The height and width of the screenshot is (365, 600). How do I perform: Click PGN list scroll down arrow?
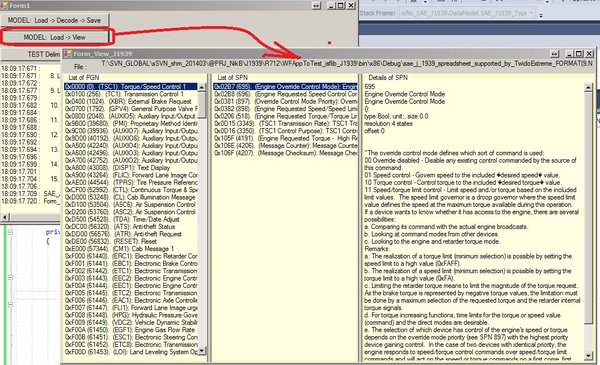click(202, 350)
